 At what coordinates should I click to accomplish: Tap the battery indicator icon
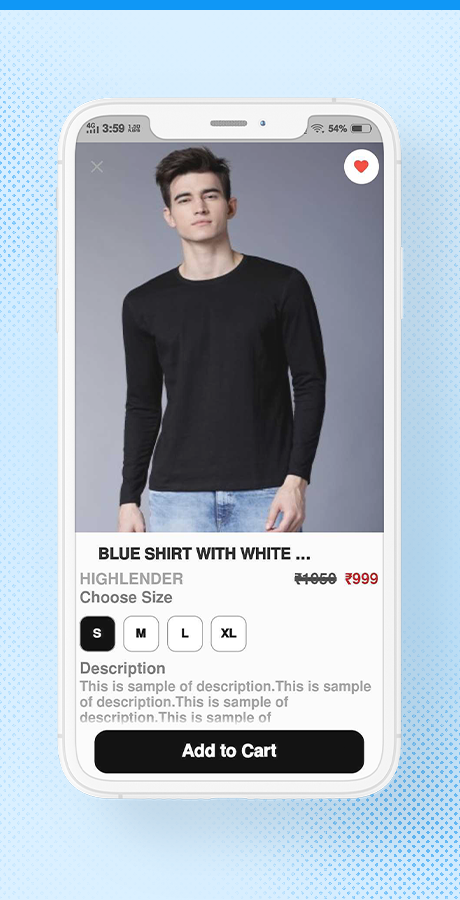[361, 129]
